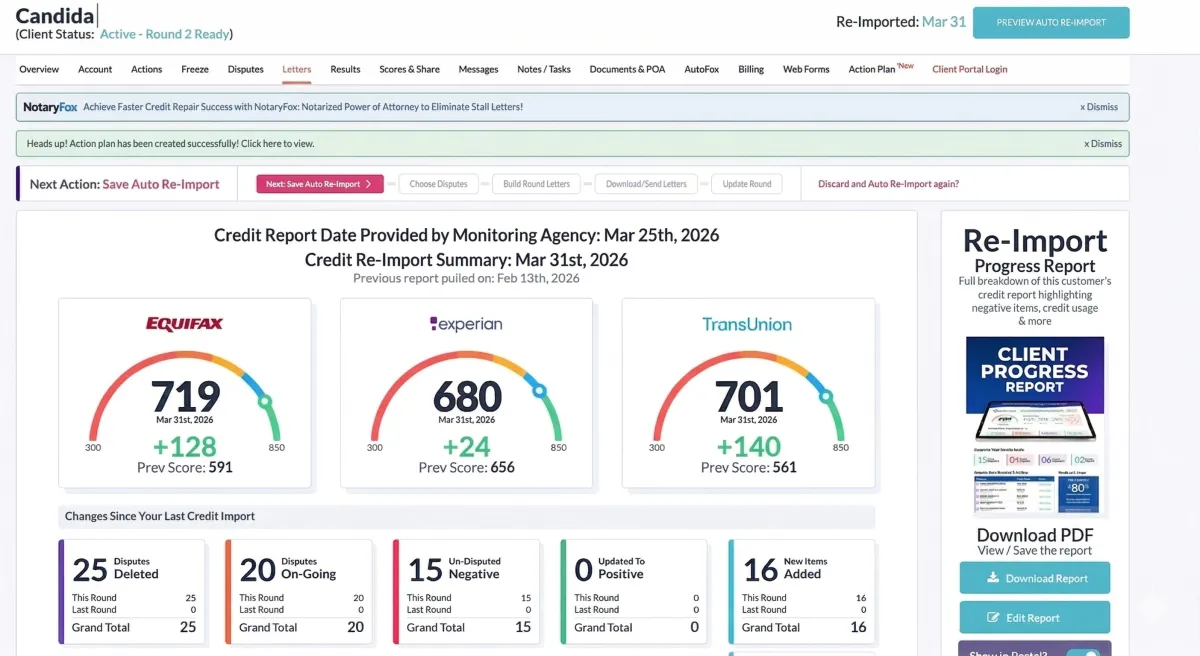This screenshot has height=656, width=1200.
Task: Open the Disputes tab
Action: pos(245,69)
